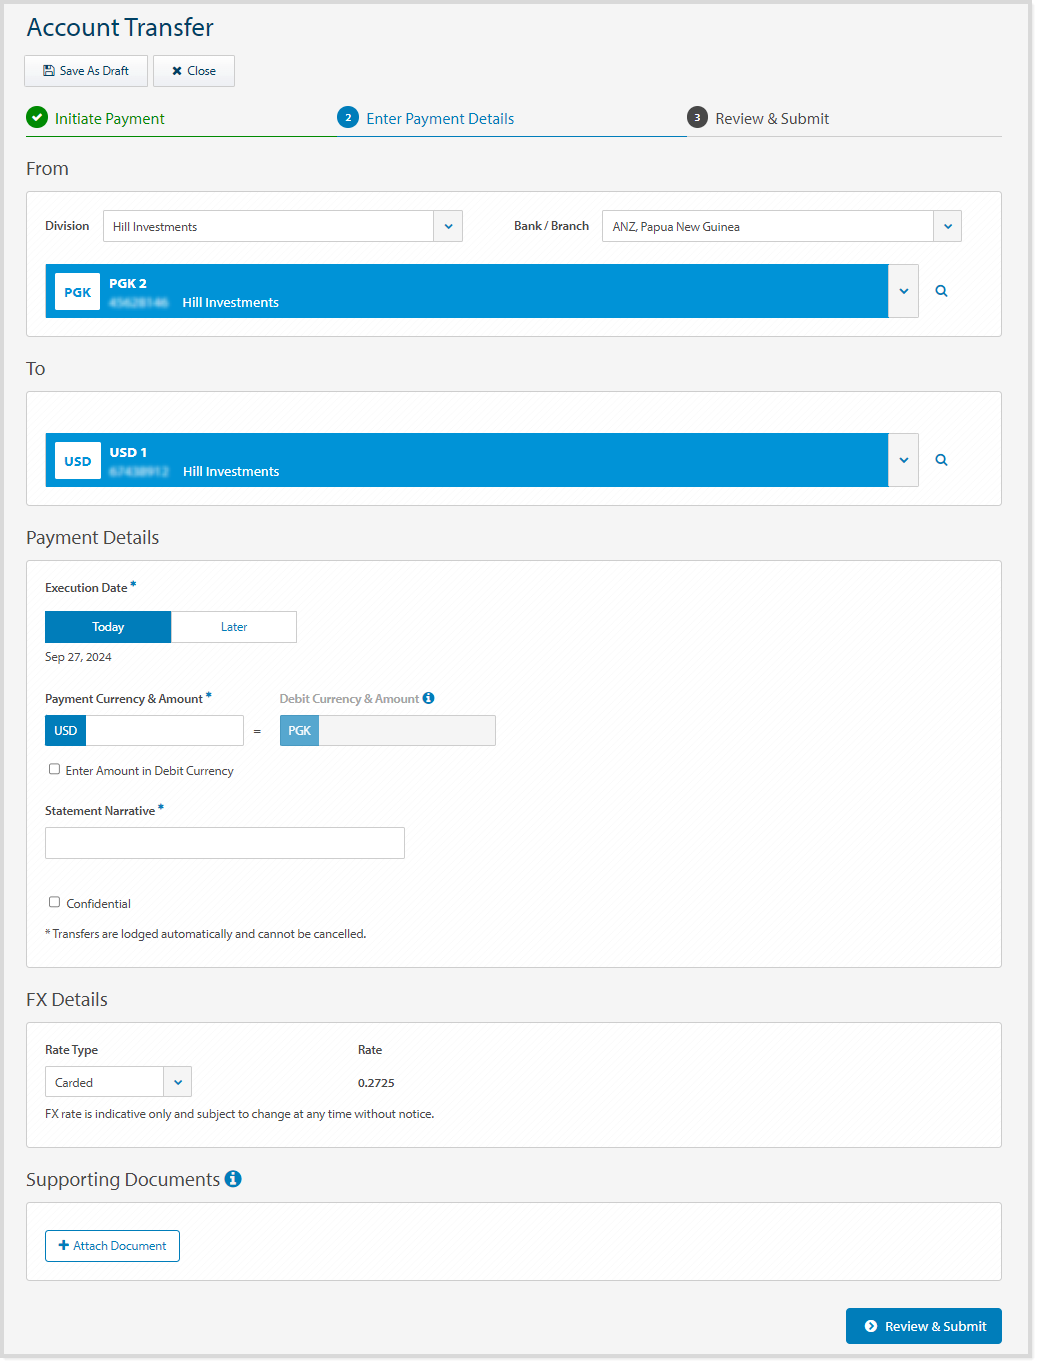Select Later for execution date

(x=234, y=627)
